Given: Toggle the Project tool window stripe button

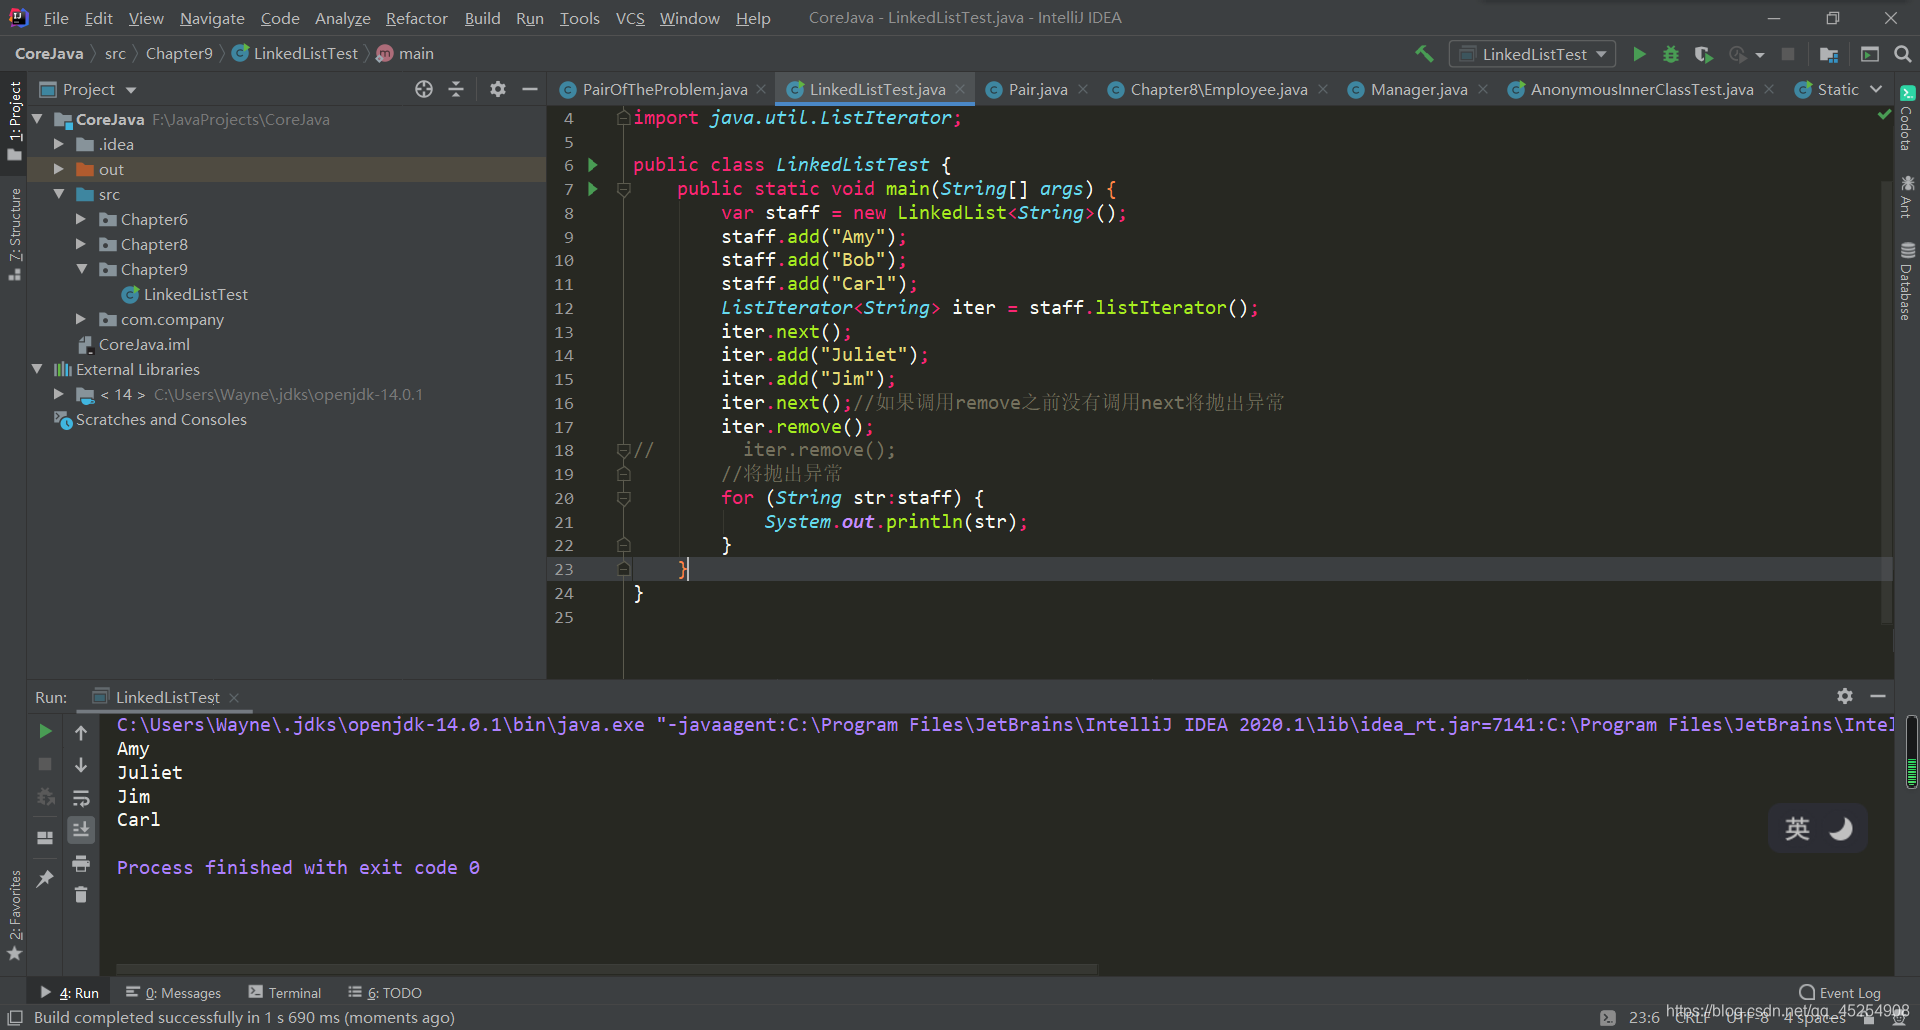Looking at the screenshot, I should point(14,120).
